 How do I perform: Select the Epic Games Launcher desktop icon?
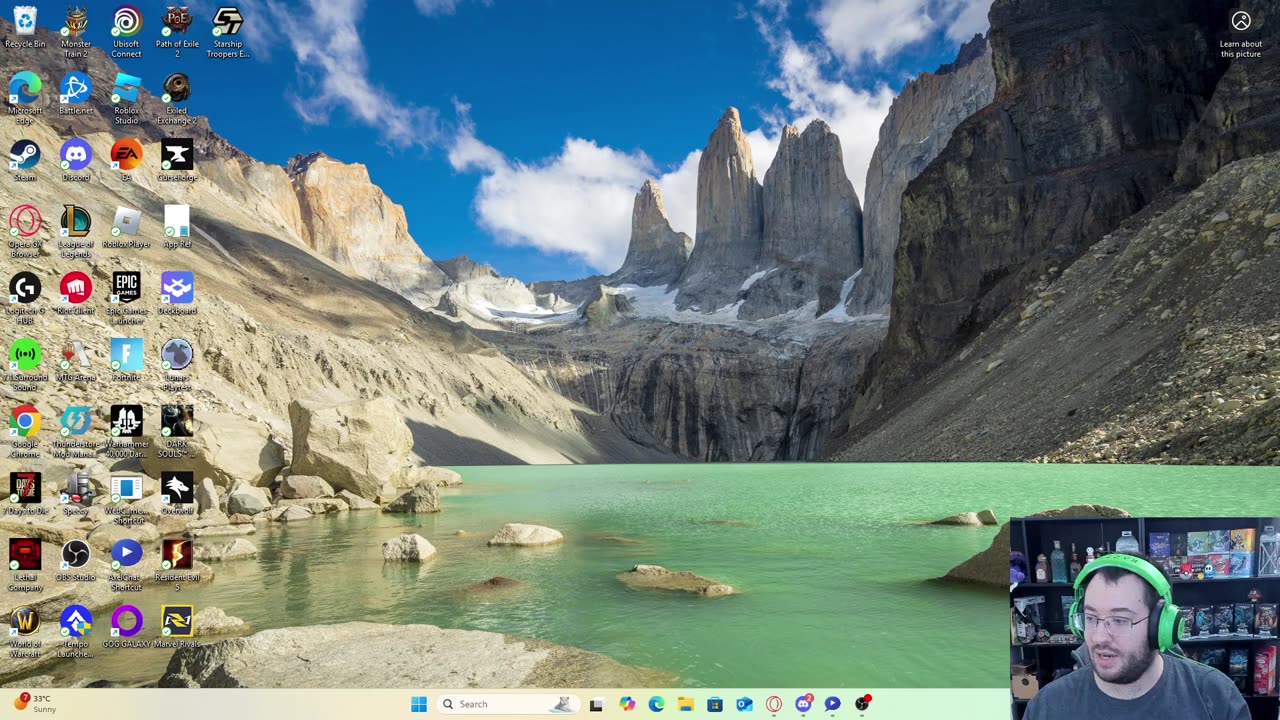[126, 298]
